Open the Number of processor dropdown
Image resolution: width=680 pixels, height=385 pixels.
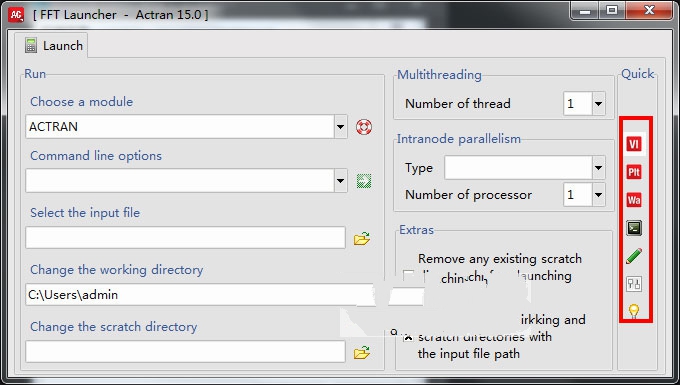(598, 195)
